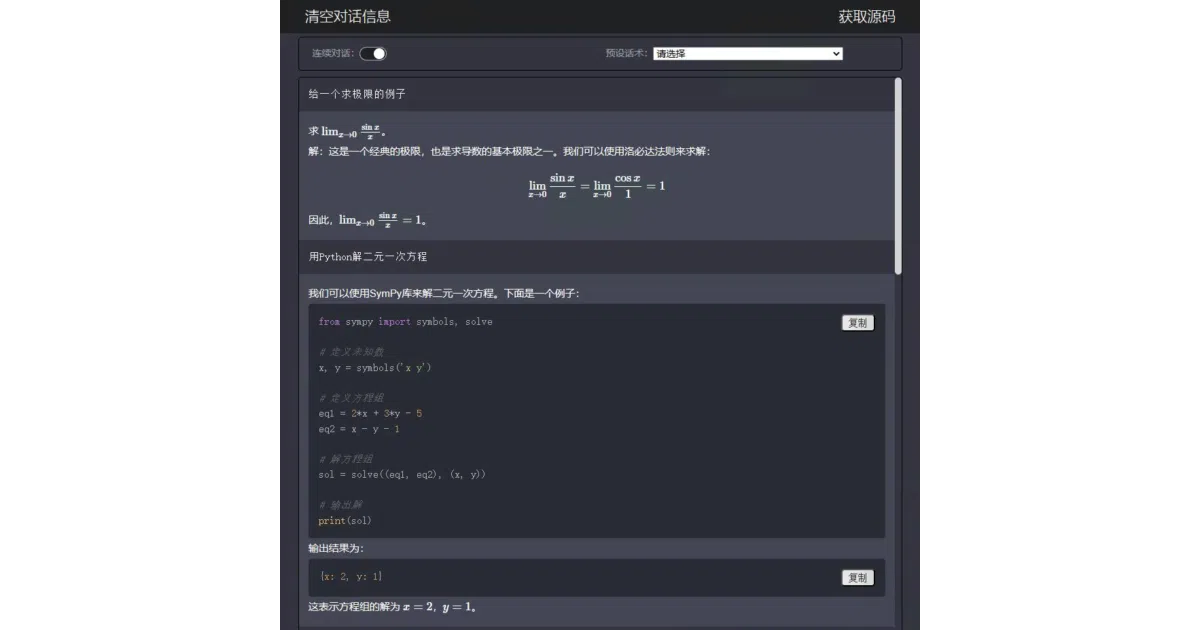Screen dimensions: 1200x630
Task: Toggle the 连续对话 switch
Action: coord(373,54)
